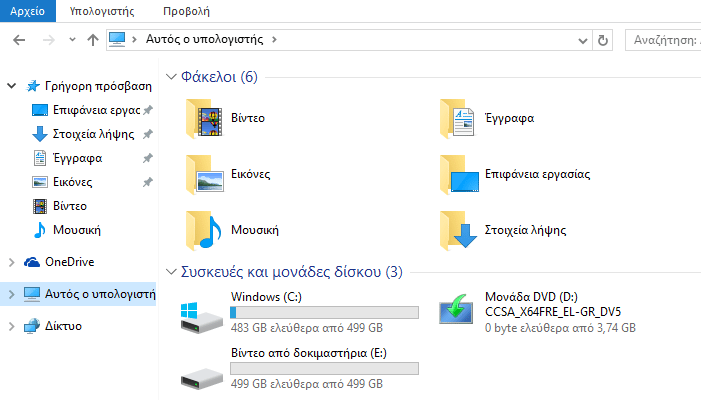This screenshot has width=701, height=400.
Task: Click the 483 GB ελεύθερα από 499 GB text
Action: (x=307, y=328)
